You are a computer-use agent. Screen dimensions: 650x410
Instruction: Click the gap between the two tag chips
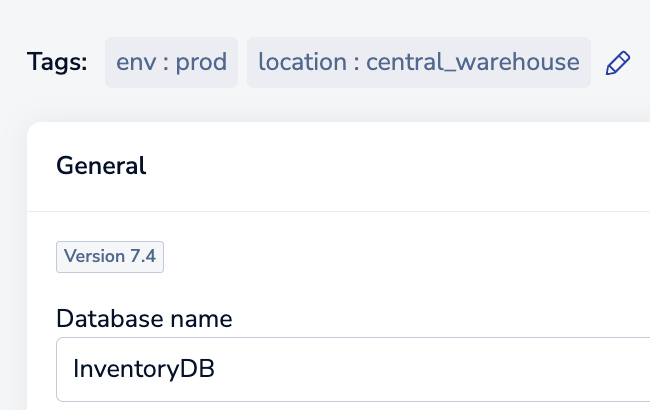(243, 63)
